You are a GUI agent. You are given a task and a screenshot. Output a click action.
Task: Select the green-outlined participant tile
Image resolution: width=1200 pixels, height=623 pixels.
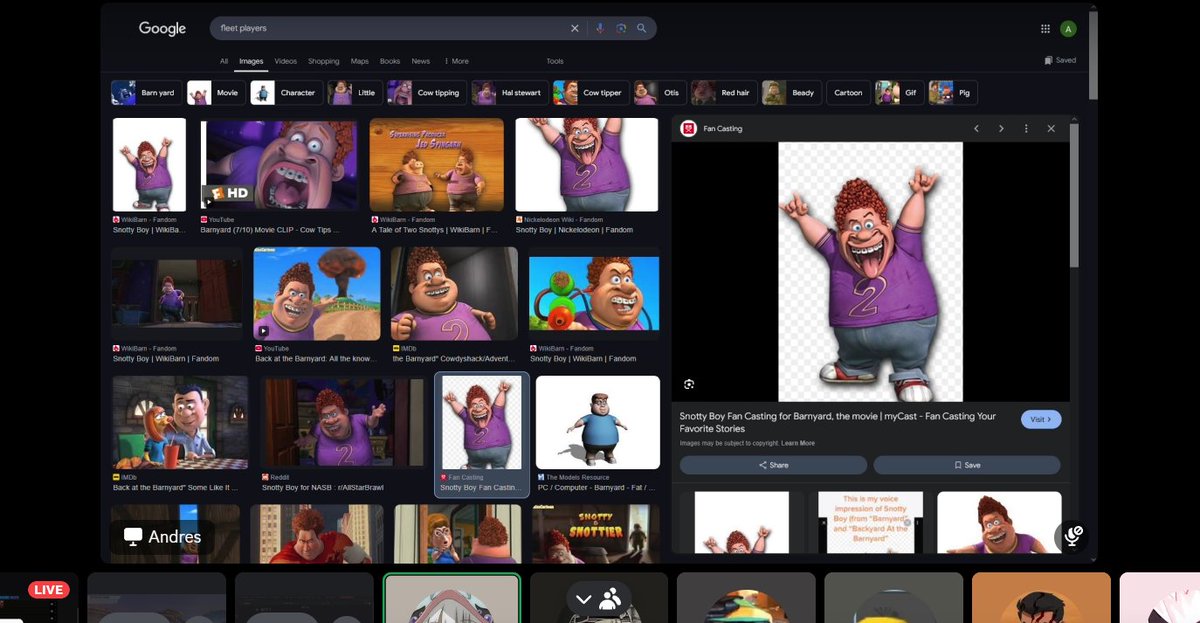(x=452, y=598)
